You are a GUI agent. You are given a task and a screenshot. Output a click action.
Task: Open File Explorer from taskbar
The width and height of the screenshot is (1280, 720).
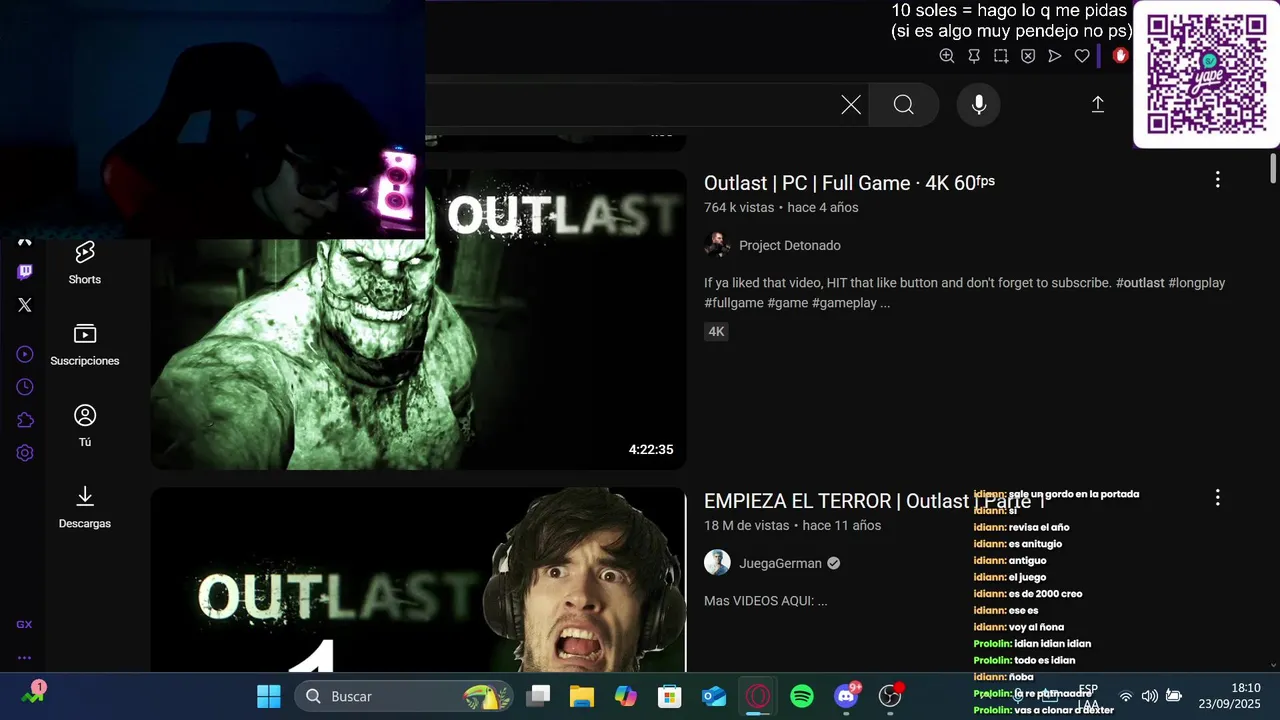click(582, 696)
